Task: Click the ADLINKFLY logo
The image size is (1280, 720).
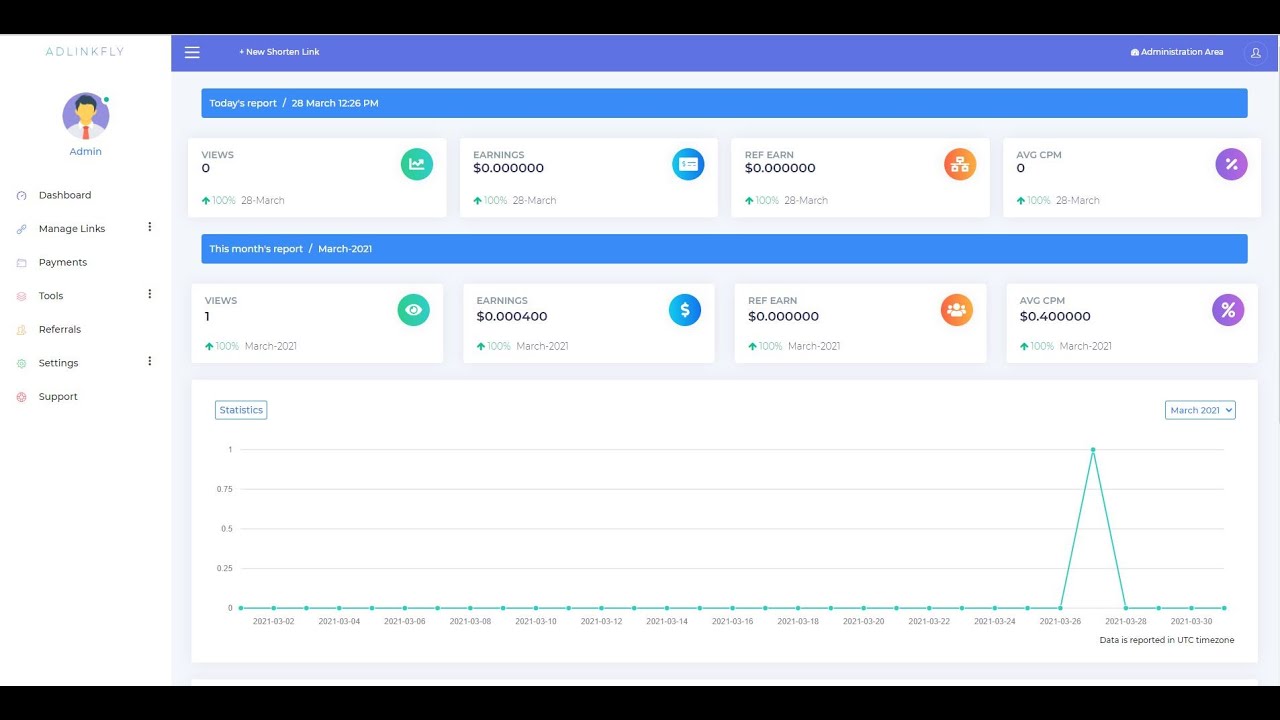Action: (85, 52)
